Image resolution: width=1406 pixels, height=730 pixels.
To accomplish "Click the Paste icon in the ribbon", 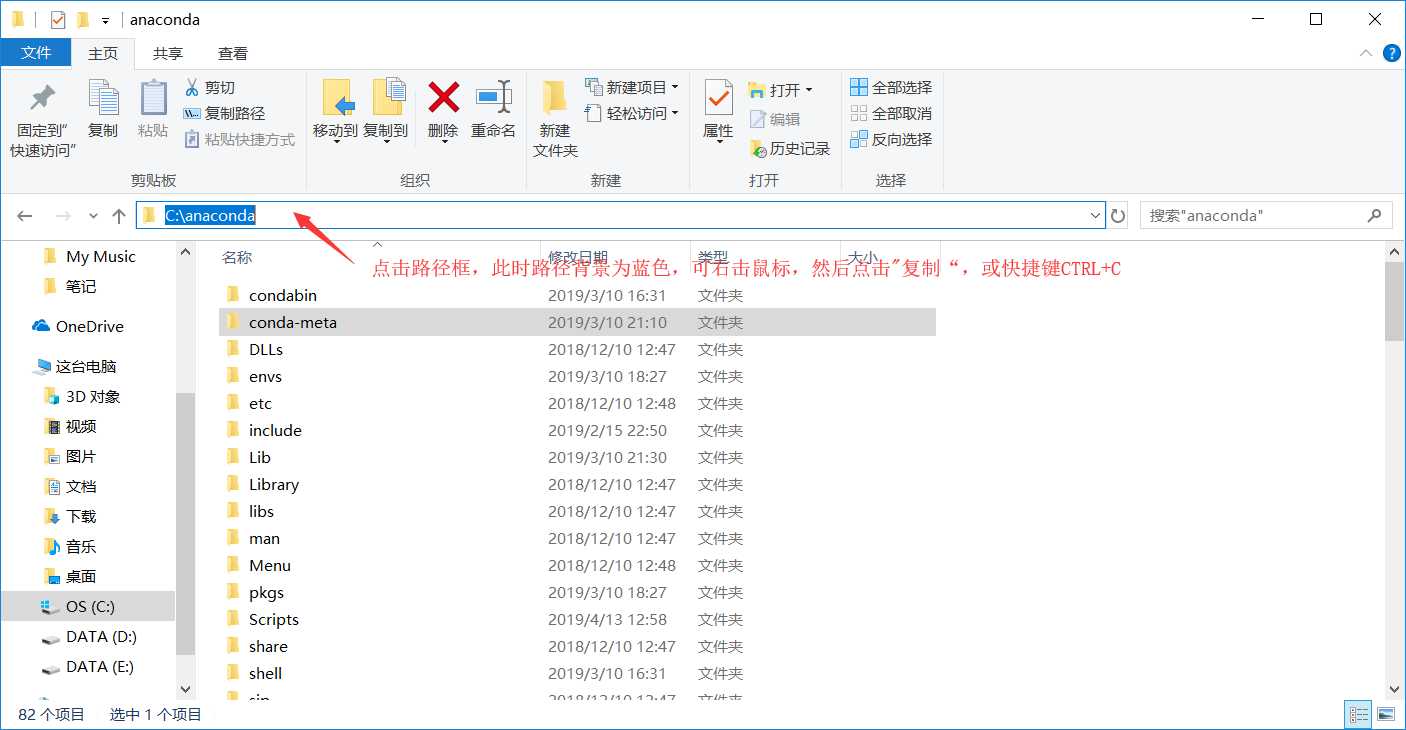I will [153, 98].
